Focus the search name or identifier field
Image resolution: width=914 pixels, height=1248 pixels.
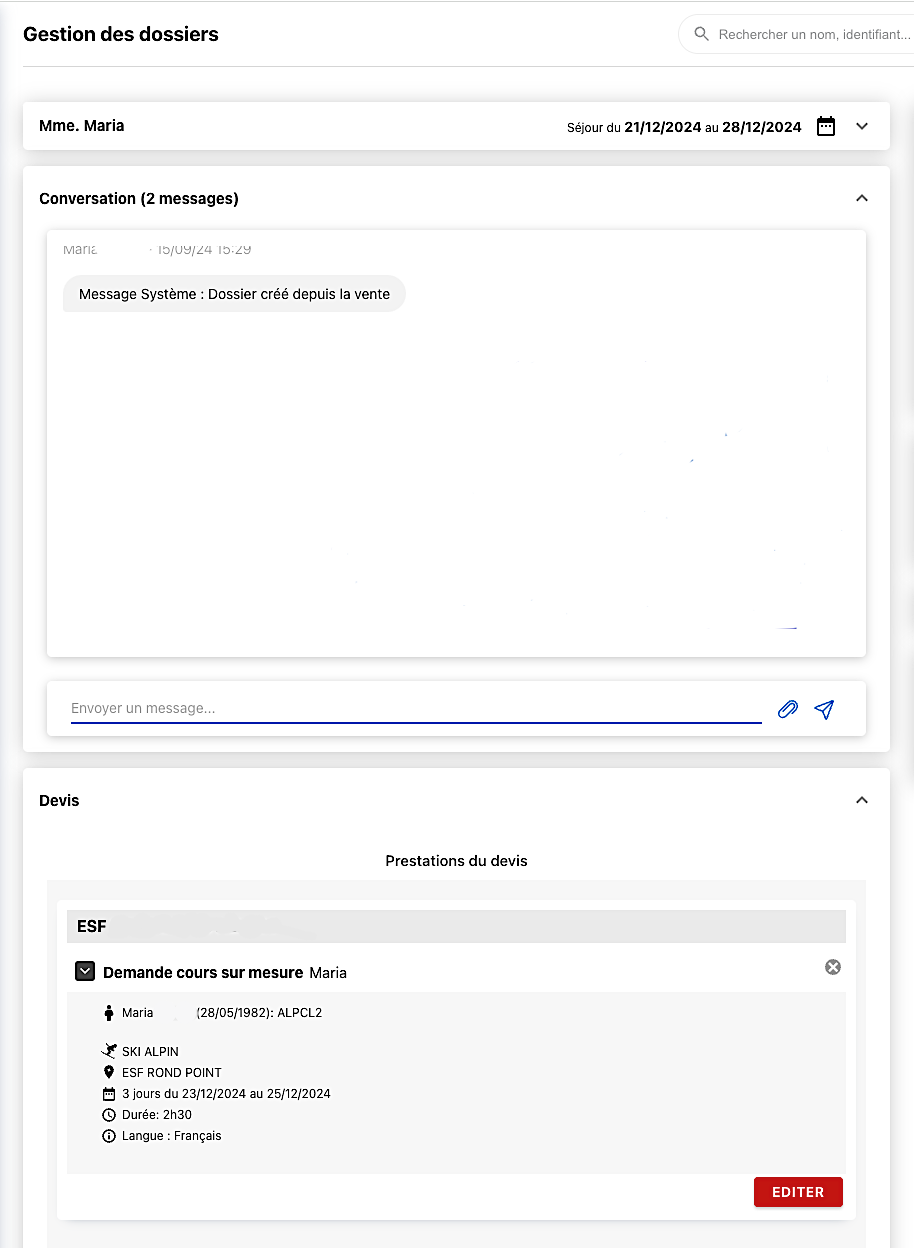coord(812,34)
